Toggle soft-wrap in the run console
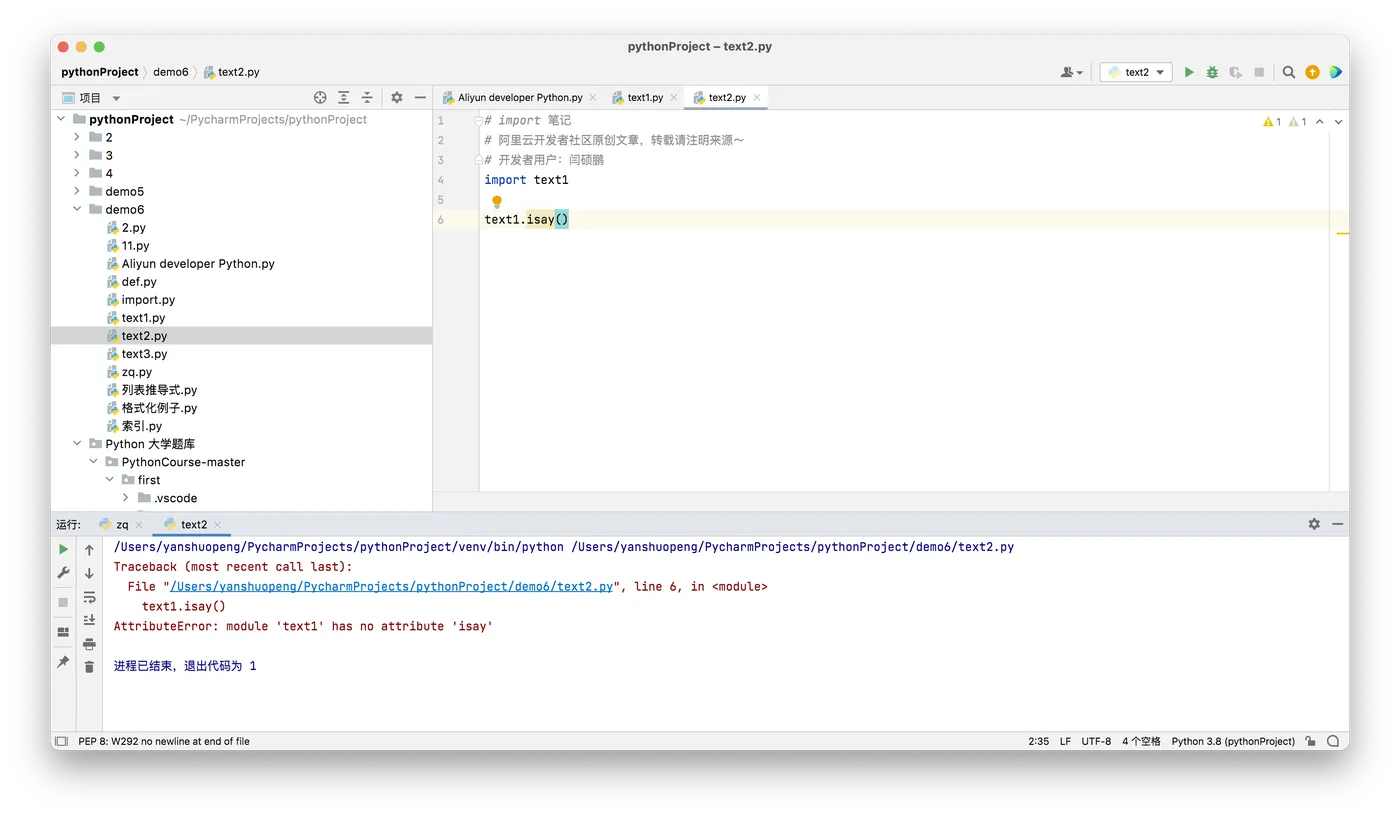 (x=89, y=597)
